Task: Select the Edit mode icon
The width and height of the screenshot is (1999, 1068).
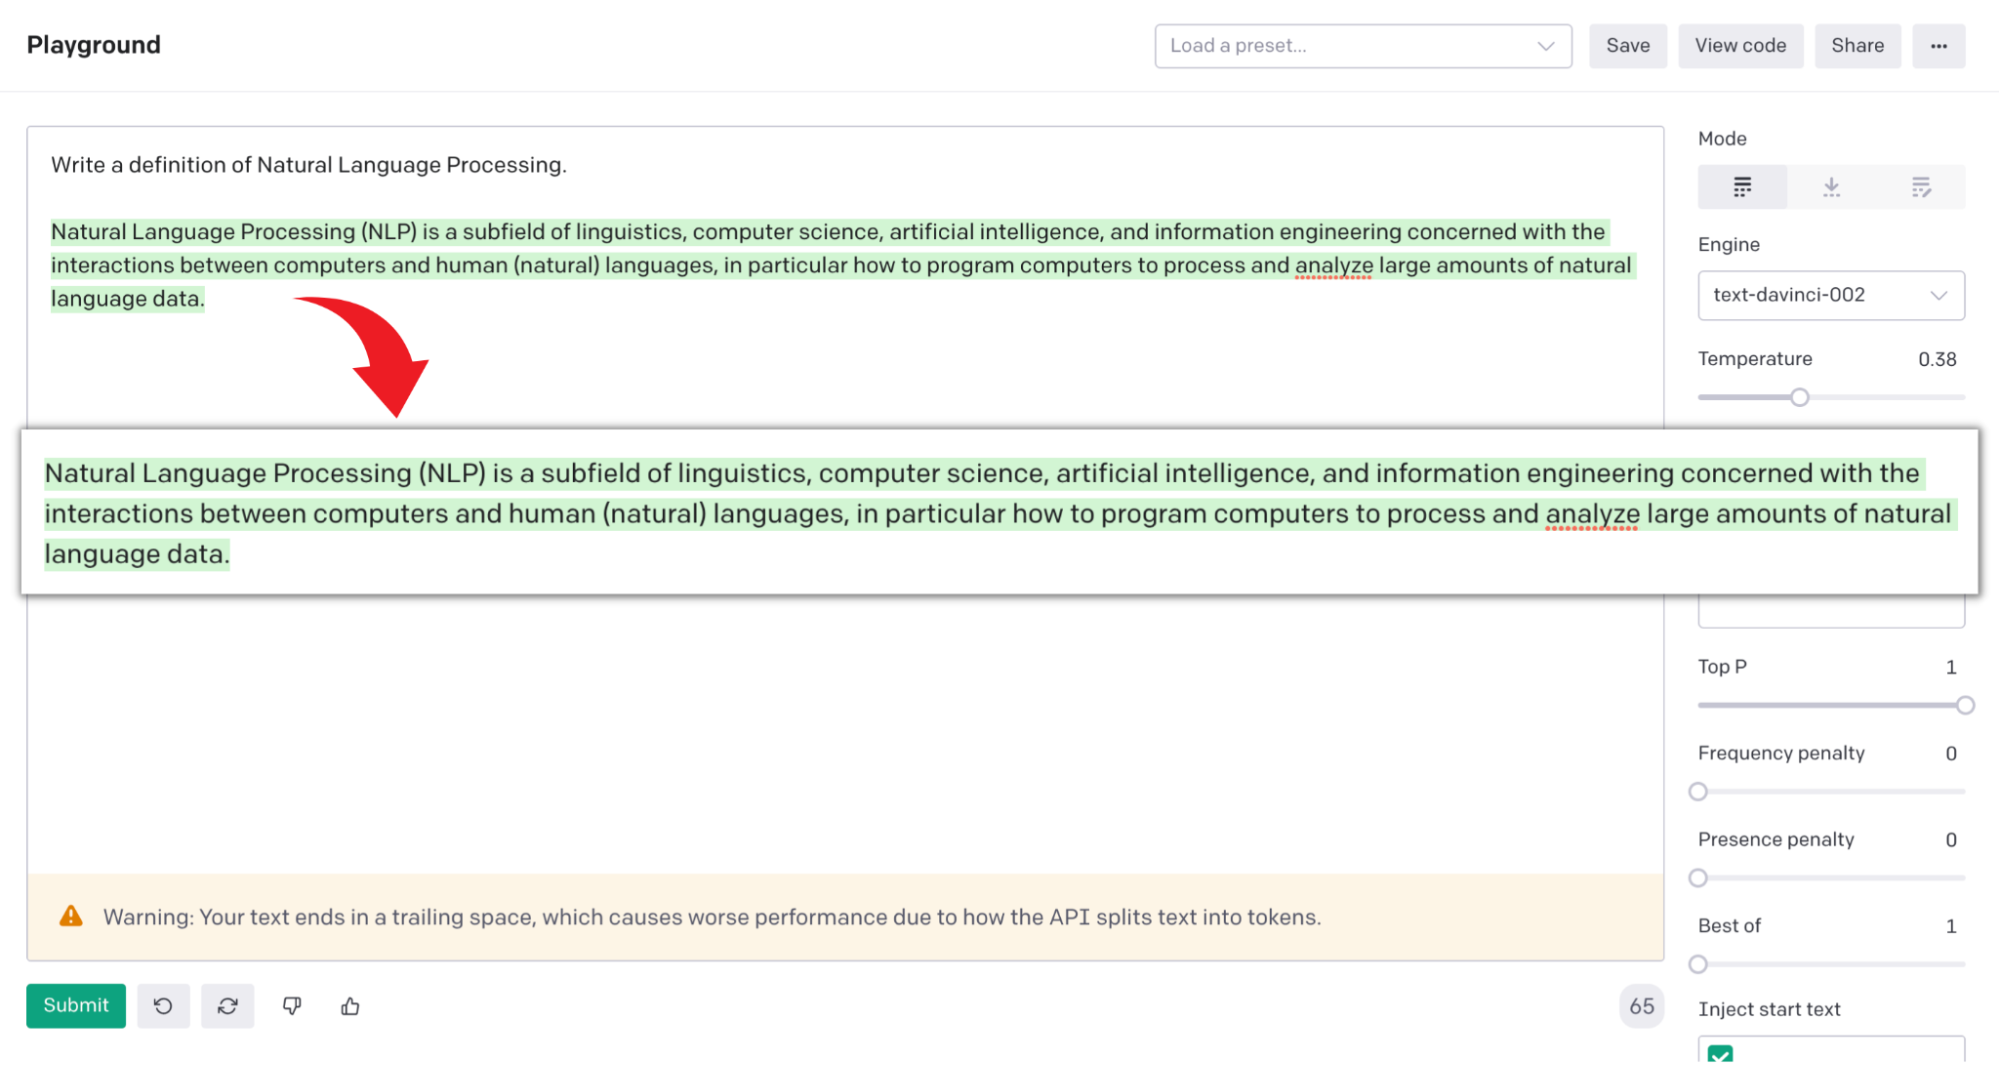Action: tap(1920, 187)
